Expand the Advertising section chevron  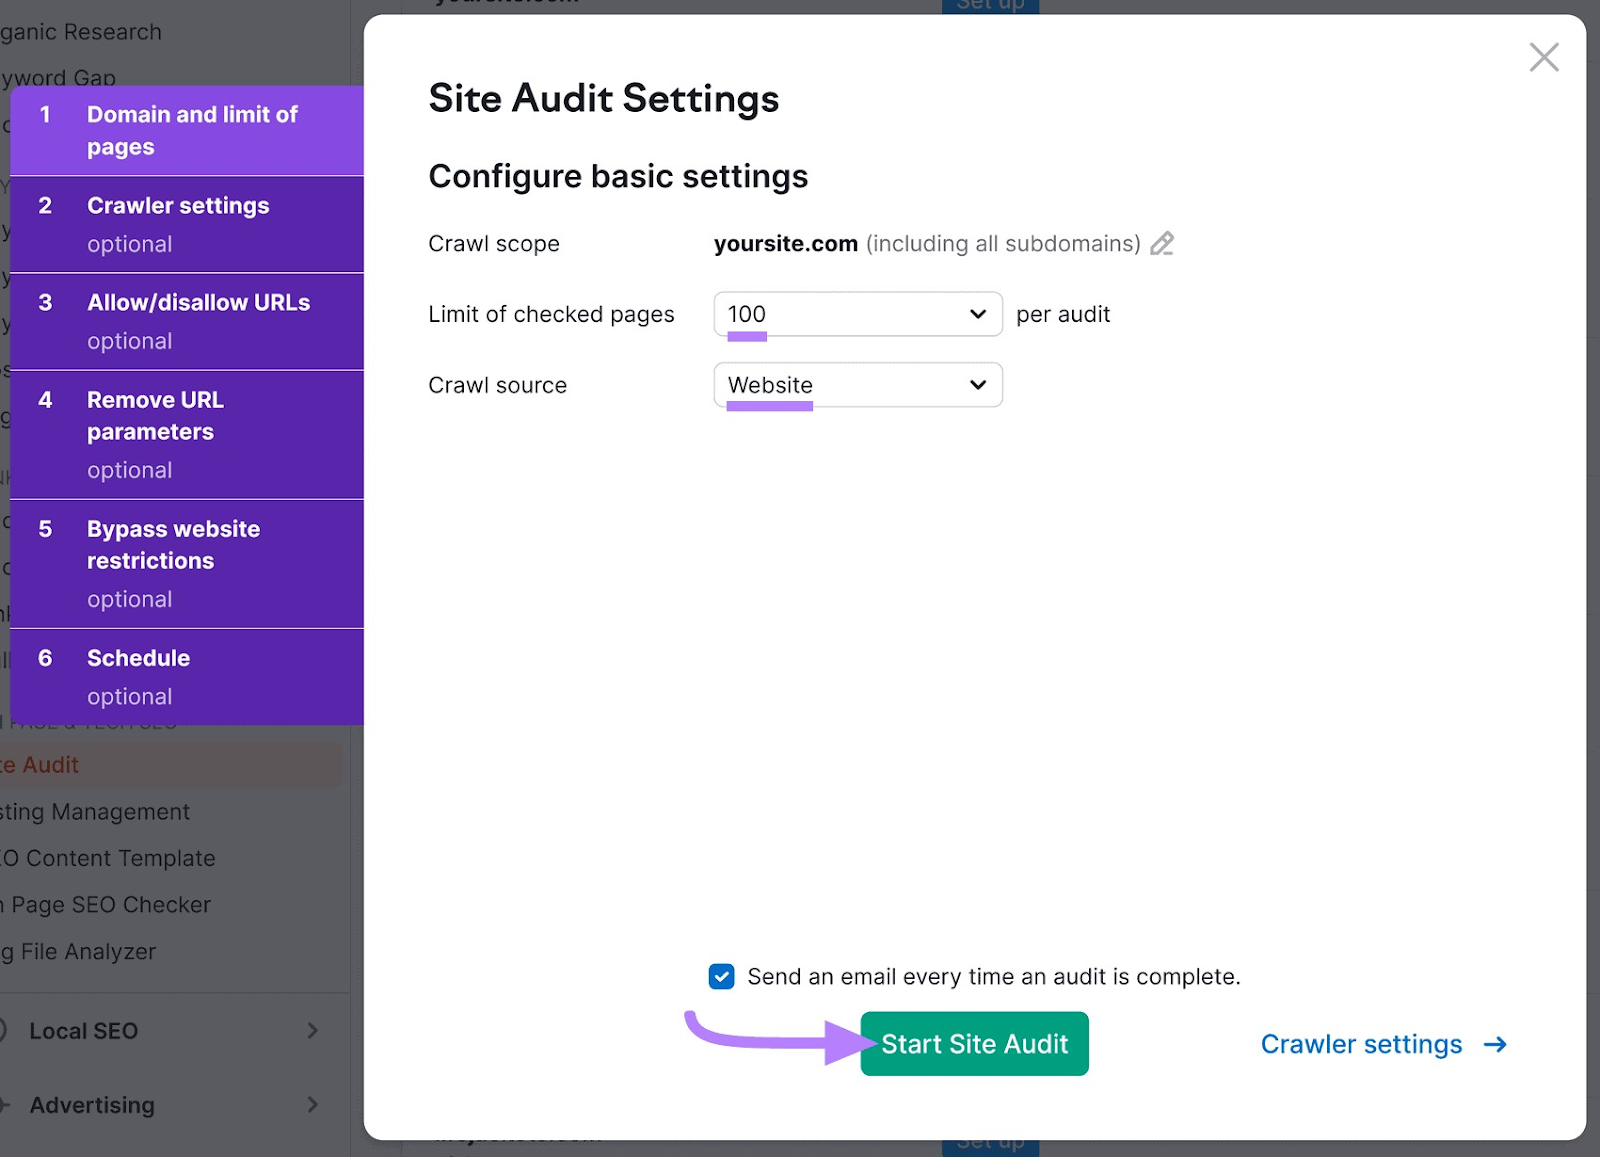point(314,1105)
